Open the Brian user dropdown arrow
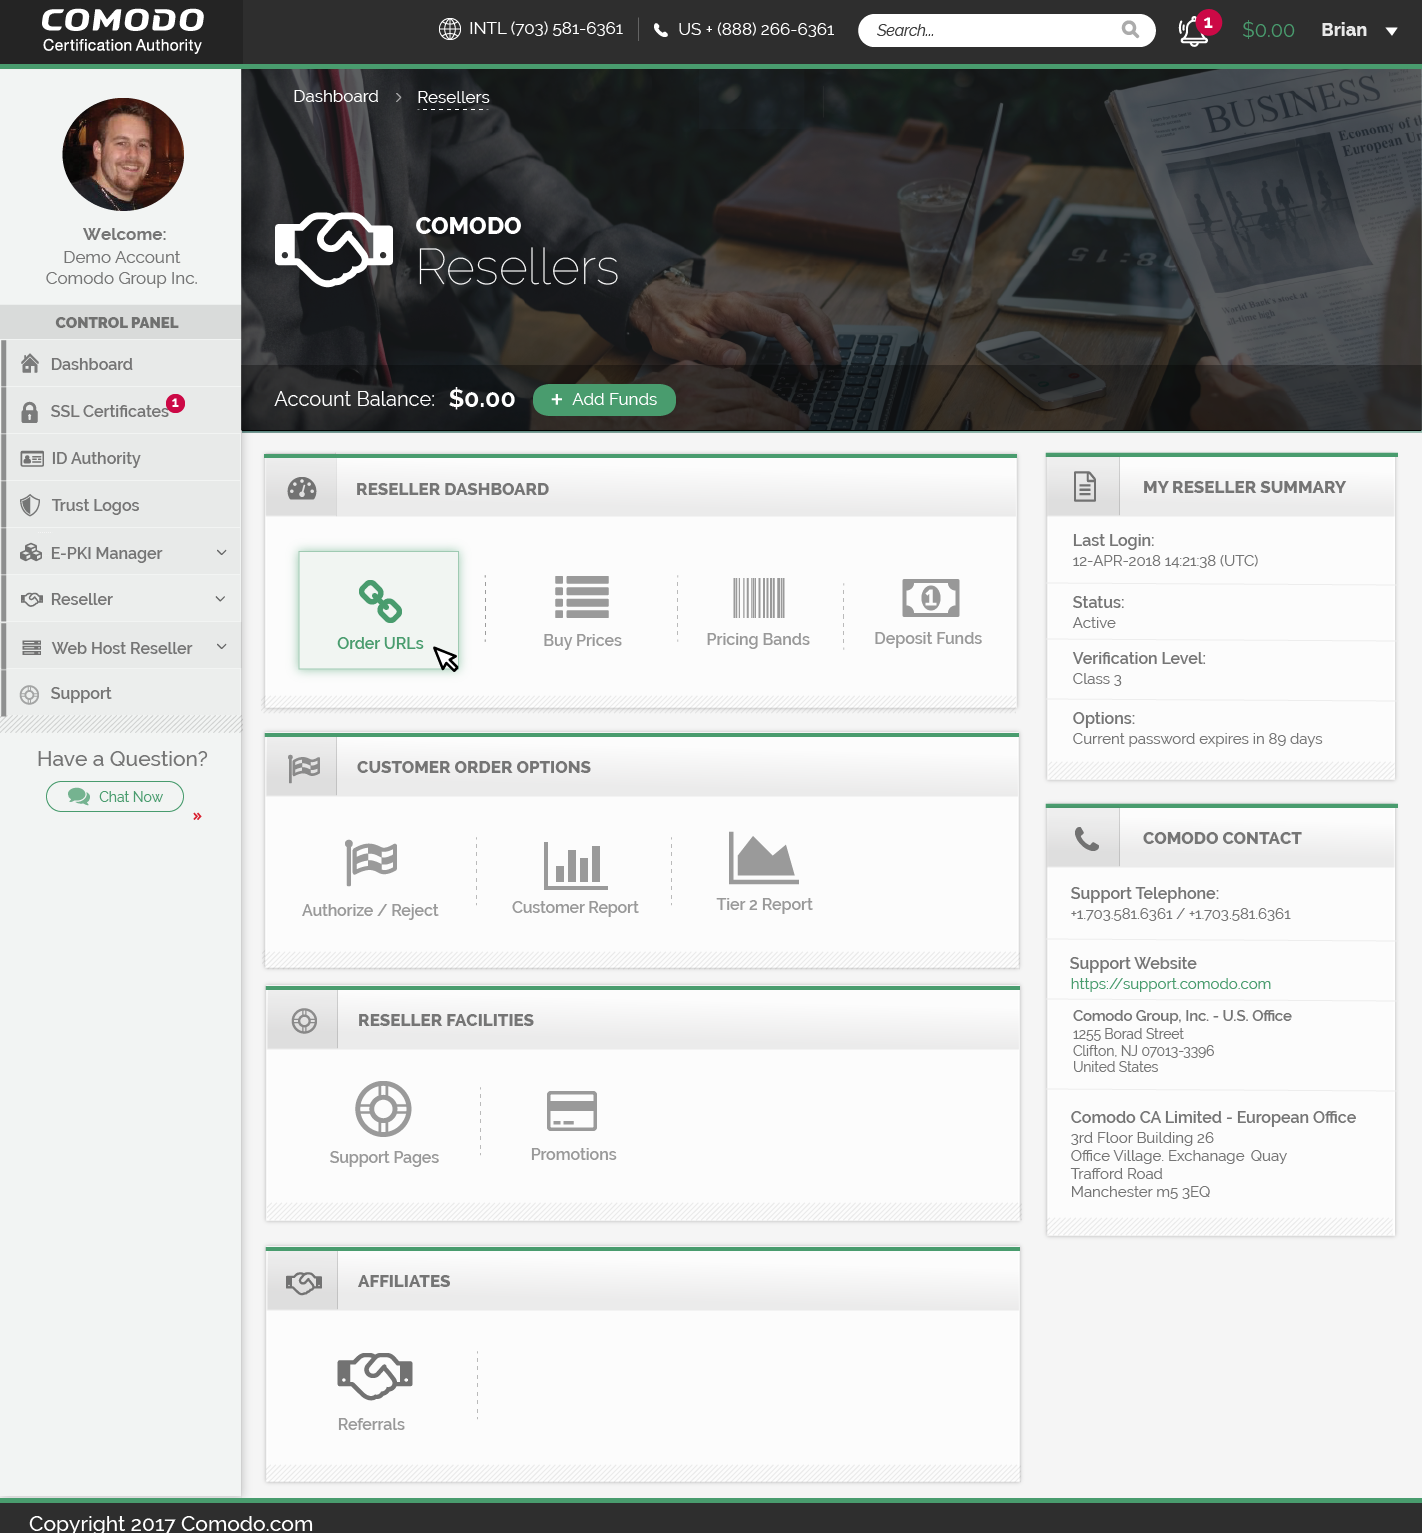The height and width of the screenshot is (1533, 1422). coord(1391,31)
